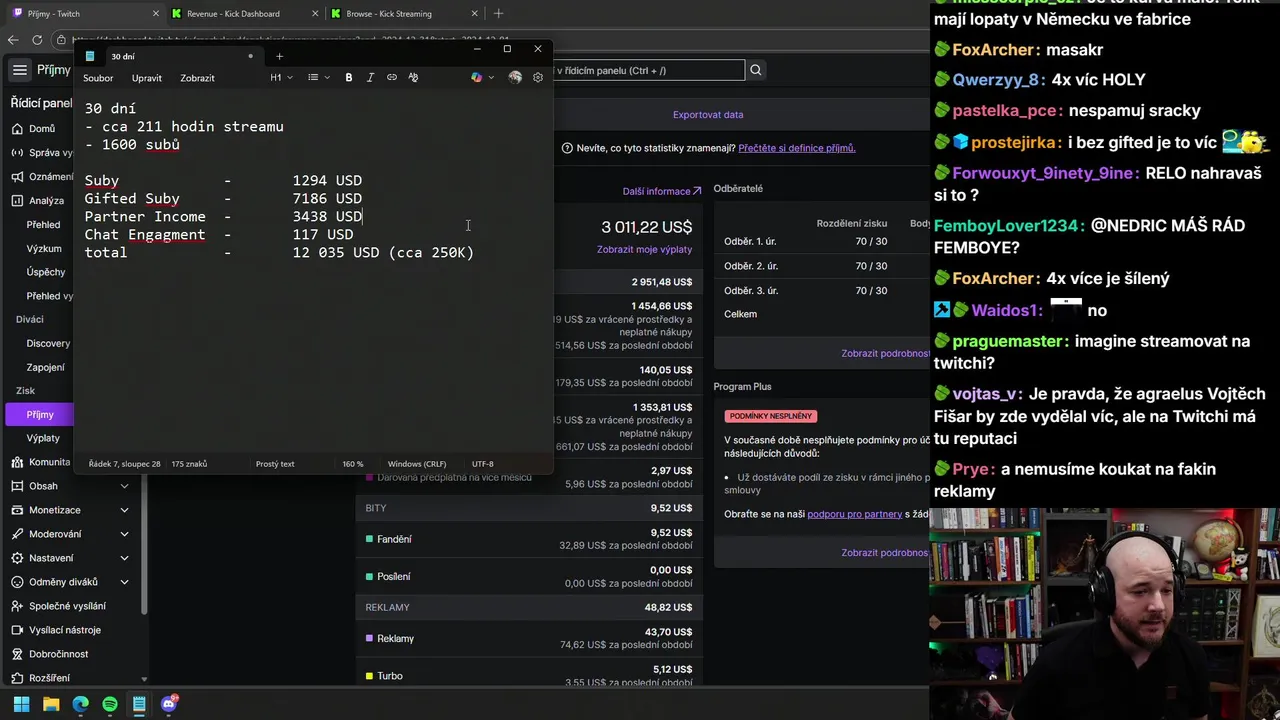Screen dimensions: 1280x720
Task: Open the Upravit menu
Action: [147, 78]
